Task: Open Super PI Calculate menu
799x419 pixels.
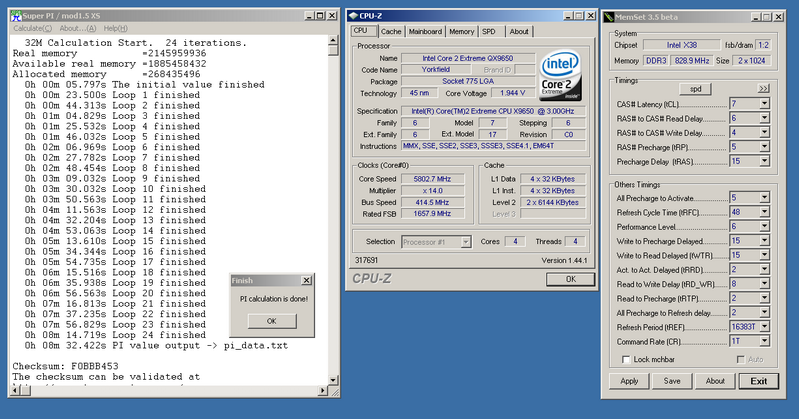Action: point(32,29)
